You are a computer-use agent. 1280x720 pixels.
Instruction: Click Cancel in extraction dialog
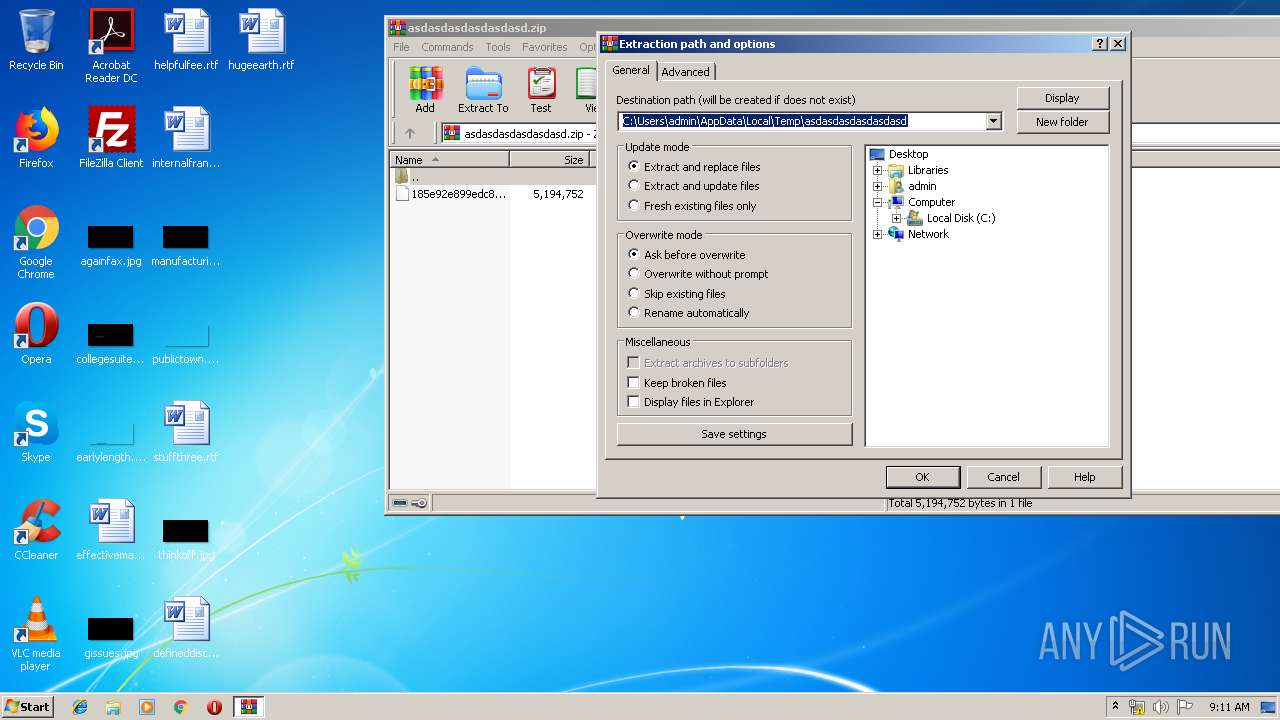point(1003,477)
